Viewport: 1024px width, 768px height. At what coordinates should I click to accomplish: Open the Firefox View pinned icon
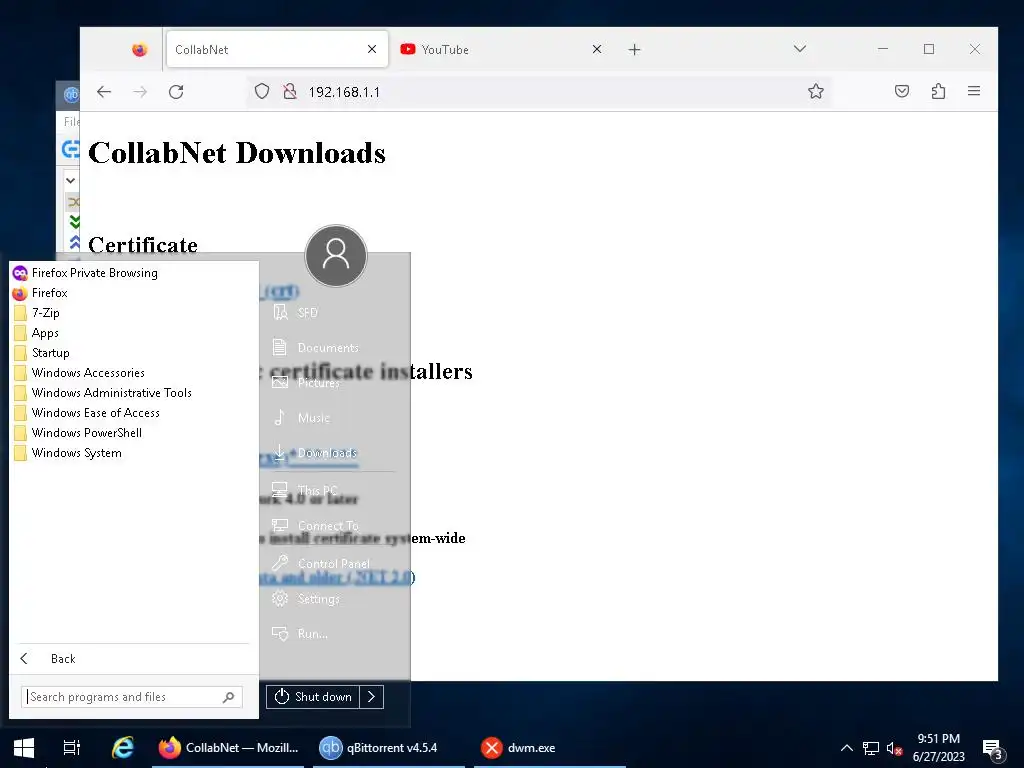[139, 50]
